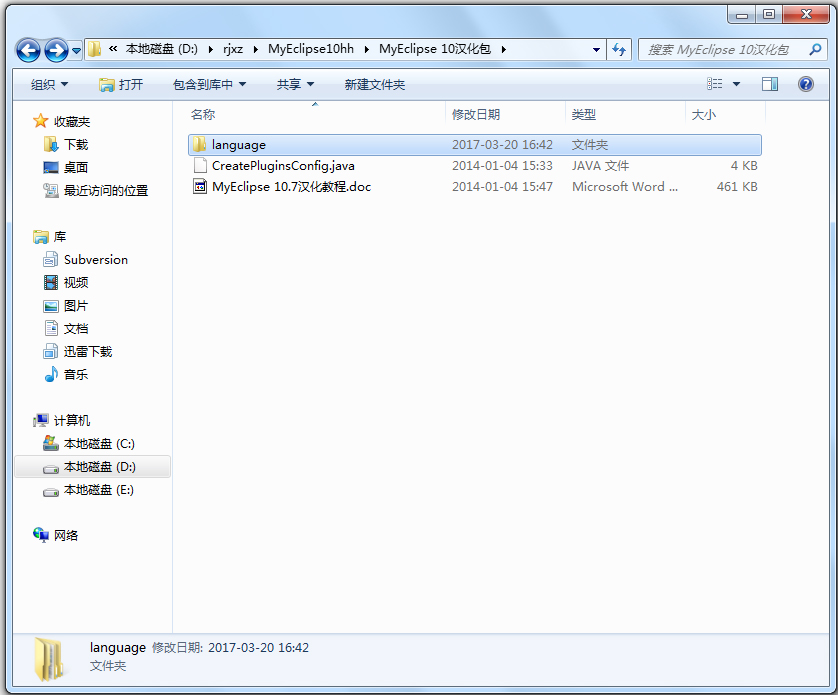Click the folder icon in address bar
This screenshot has height=695, width=838.
coord(95,49)
